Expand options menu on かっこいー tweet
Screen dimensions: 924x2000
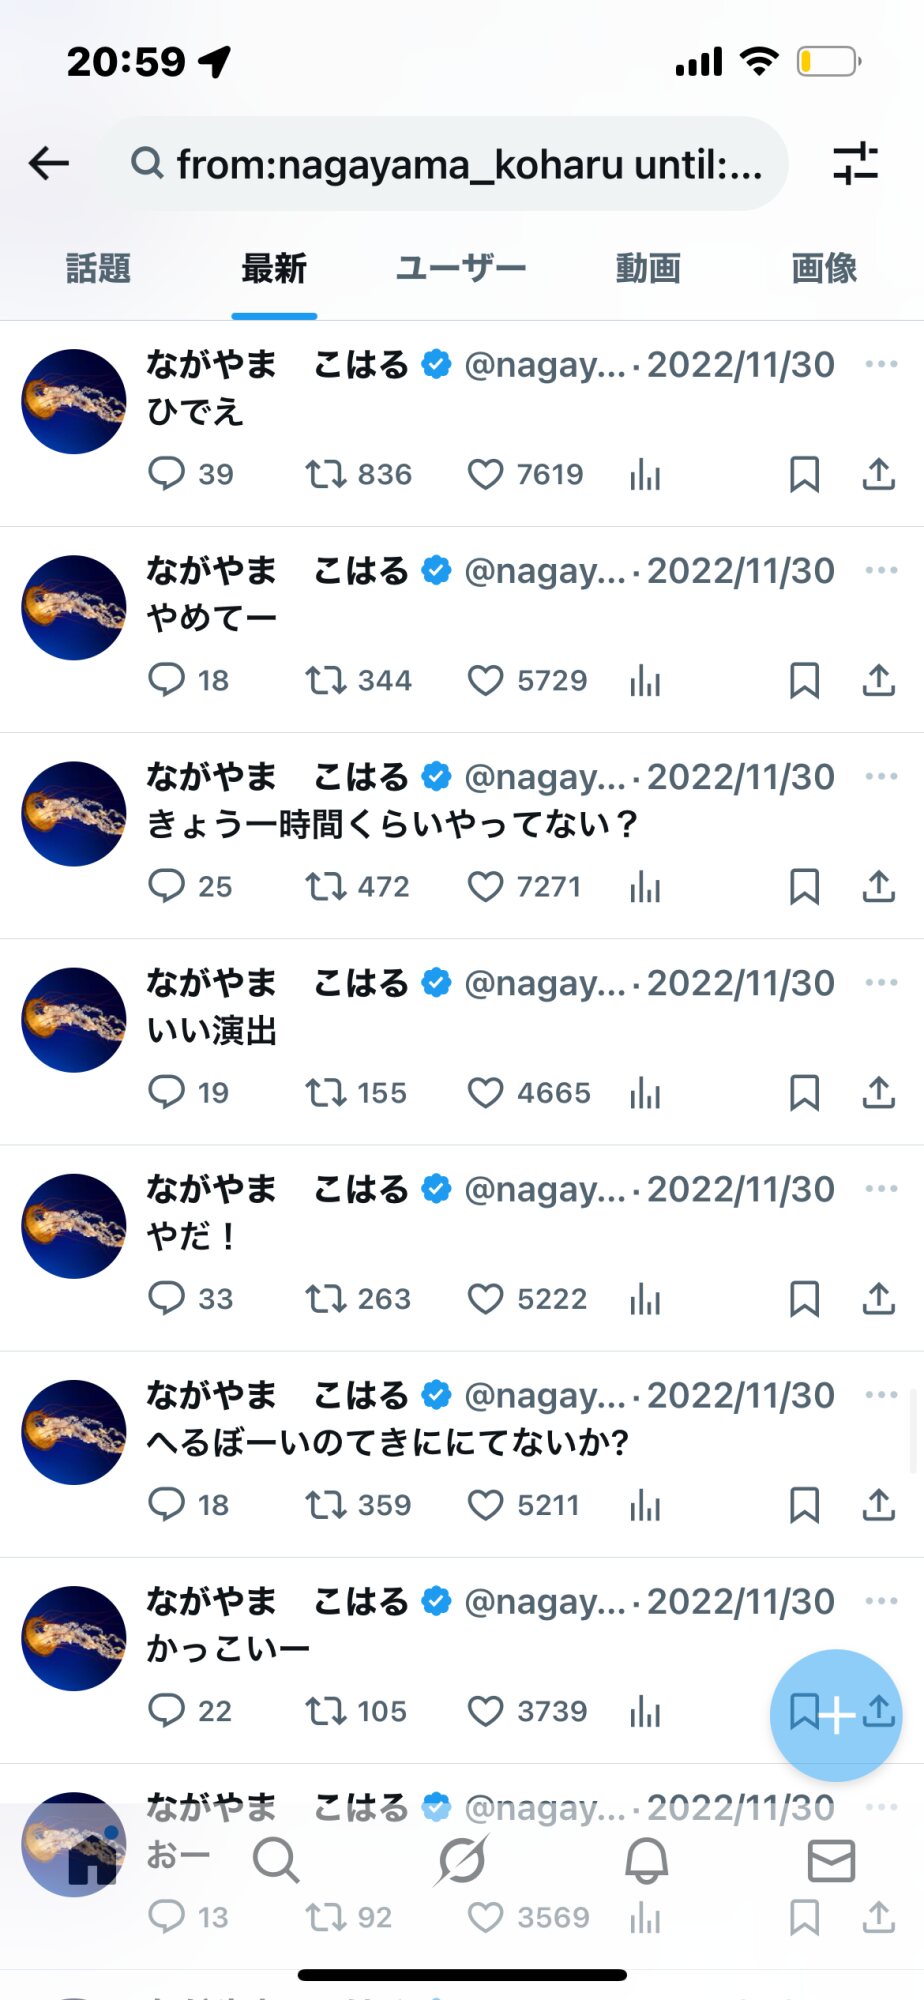[880, 1601]
